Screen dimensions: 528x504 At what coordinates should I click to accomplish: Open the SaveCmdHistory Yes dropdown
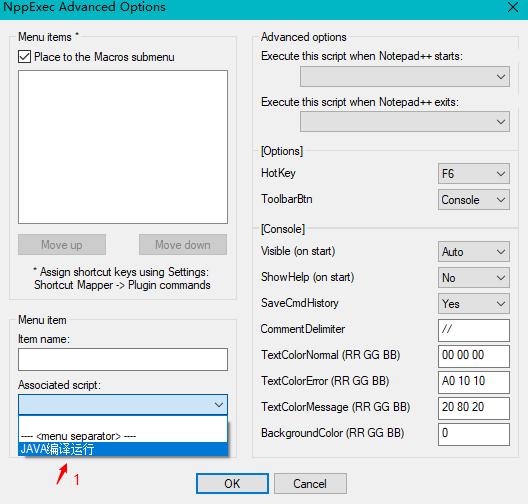click(473, 303)
